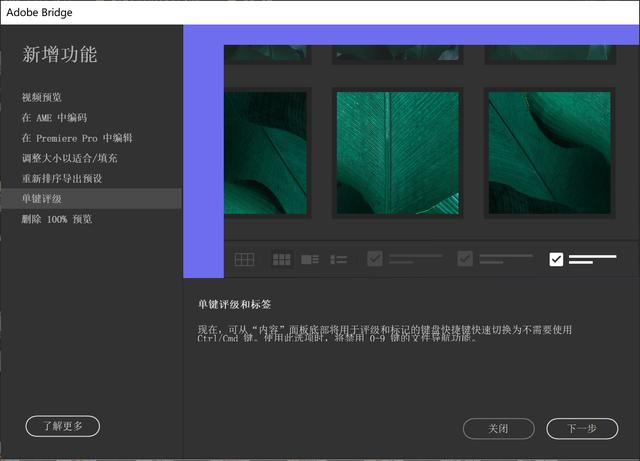The height and width of the screenshot is (461, 640).
Task: Click the right curved leaf thumbnail
Action: tap(550, 153)
